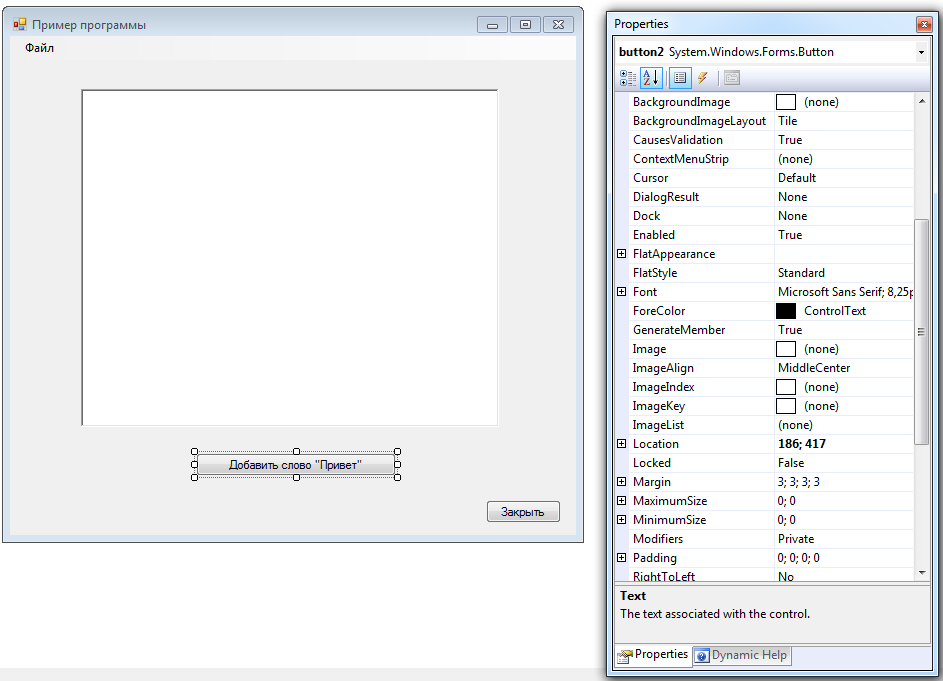The width and height of the screenshot is (943, 681).
Task: Click the Закрыть button on the form
Action: coord(523,512)
